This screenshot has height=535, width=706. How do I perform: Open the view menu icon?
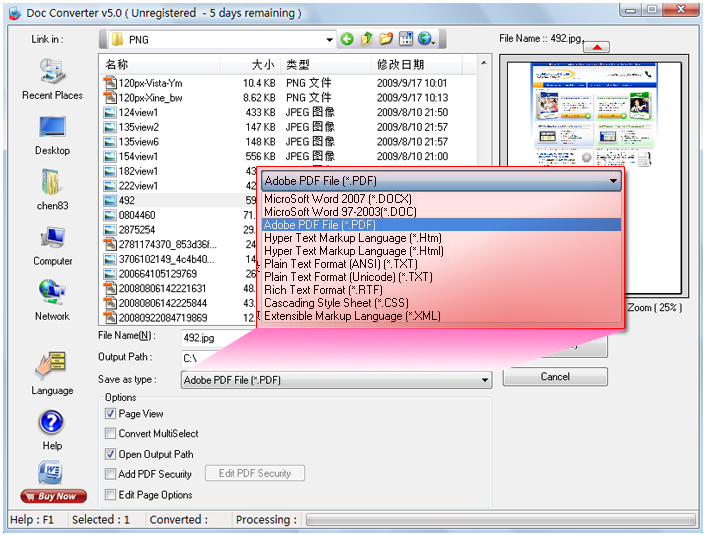(x=406, y=39)
